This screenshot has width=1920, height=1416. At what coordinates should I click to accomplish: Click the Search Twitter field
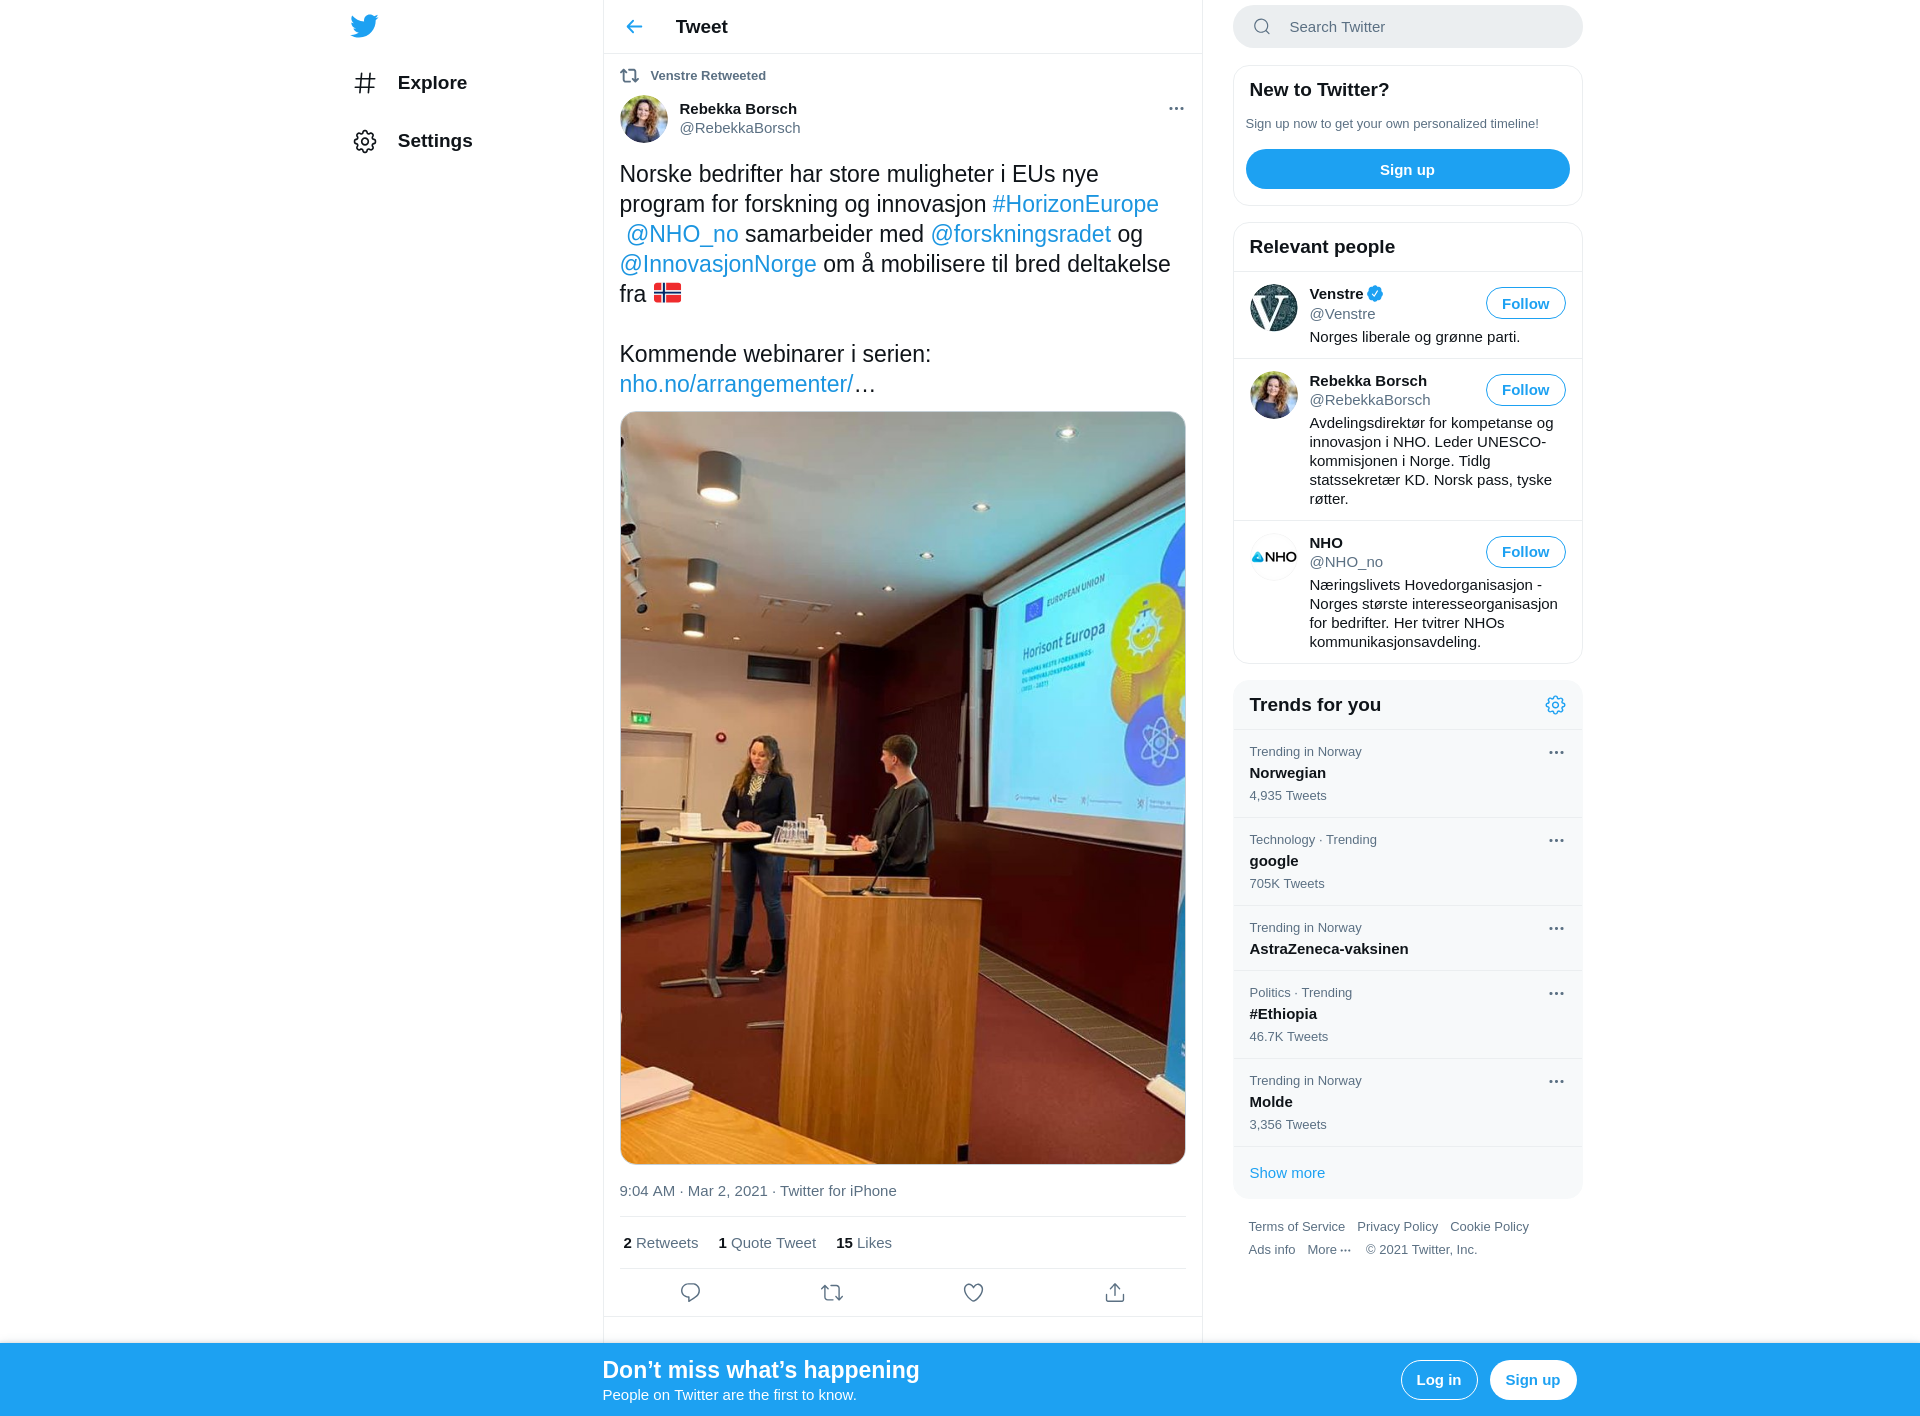pyautogui.click(x=1407, y=27)
